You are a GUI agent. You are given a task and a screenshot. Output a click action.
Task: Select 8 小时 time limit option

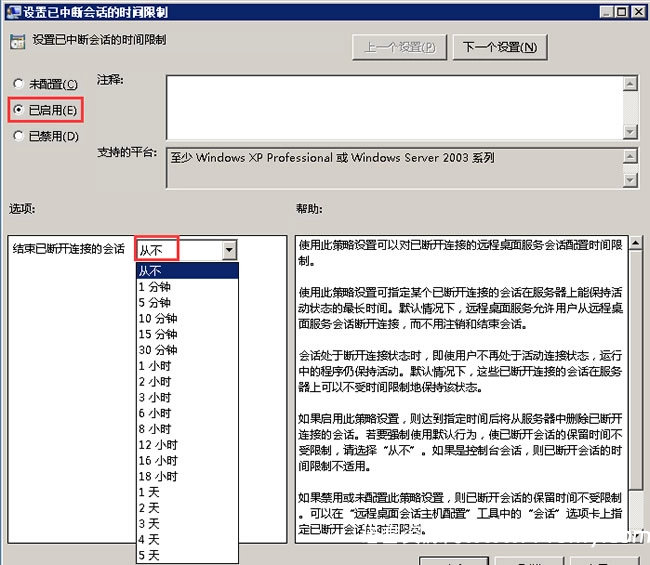pos(187,429)
